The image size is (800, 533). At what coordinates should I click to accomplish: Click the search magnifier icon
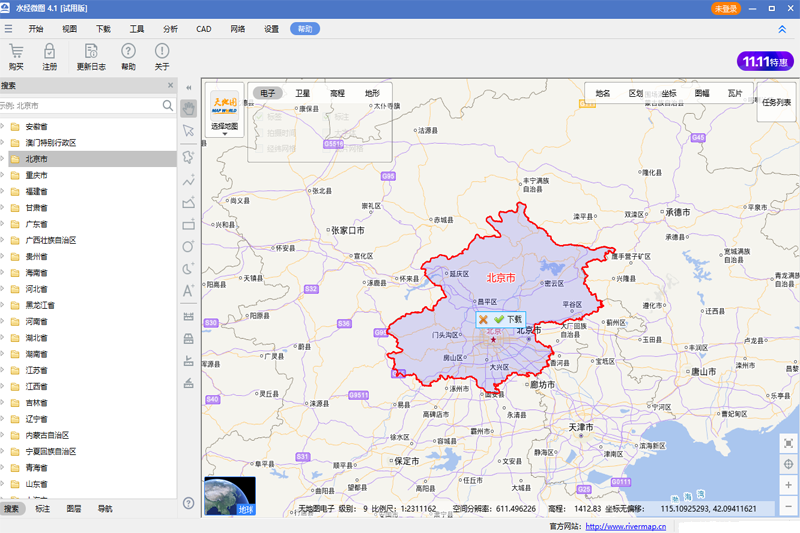tap(168, 105)
